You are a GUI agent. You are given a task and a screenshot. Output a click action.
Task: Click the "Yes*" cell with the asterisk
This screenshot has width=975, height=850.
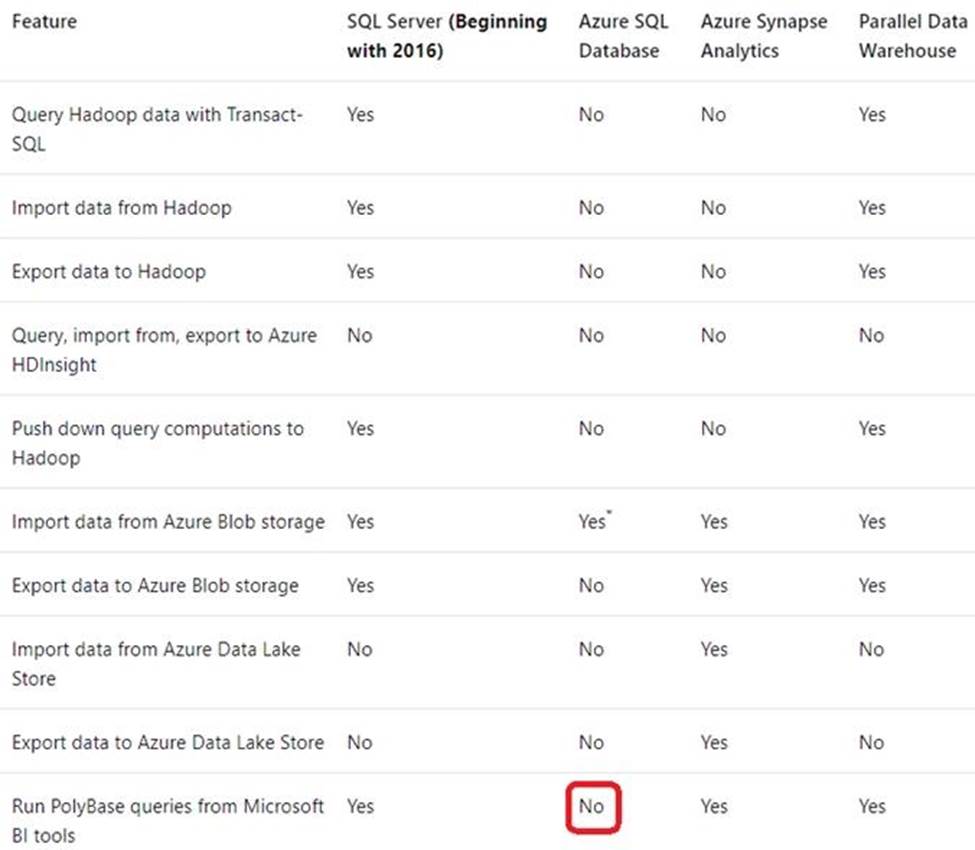pyautogui.click(x=594, y=522)
